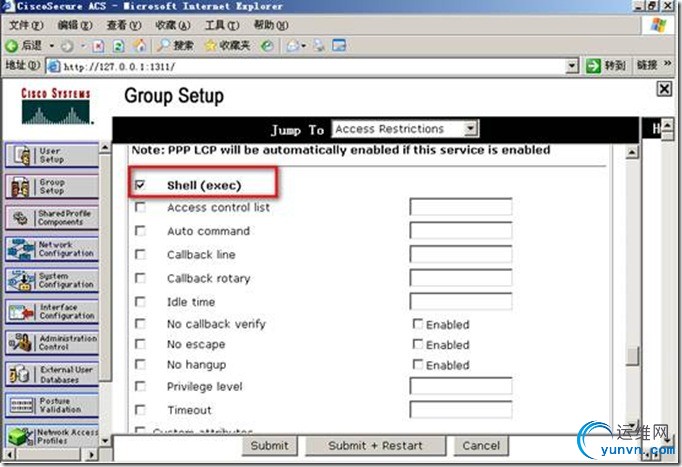Click the Submit button
This screenshot has width=682, height=467.
pos(270,446)
